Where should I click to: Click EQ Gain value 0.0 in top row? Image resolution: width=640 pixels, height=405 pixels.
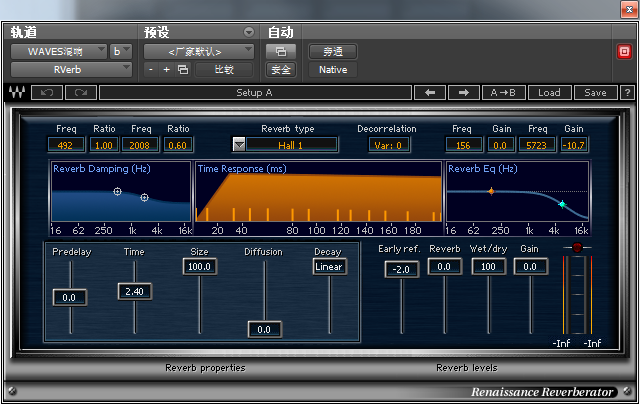pyautogui.click(x=500, y=145)
